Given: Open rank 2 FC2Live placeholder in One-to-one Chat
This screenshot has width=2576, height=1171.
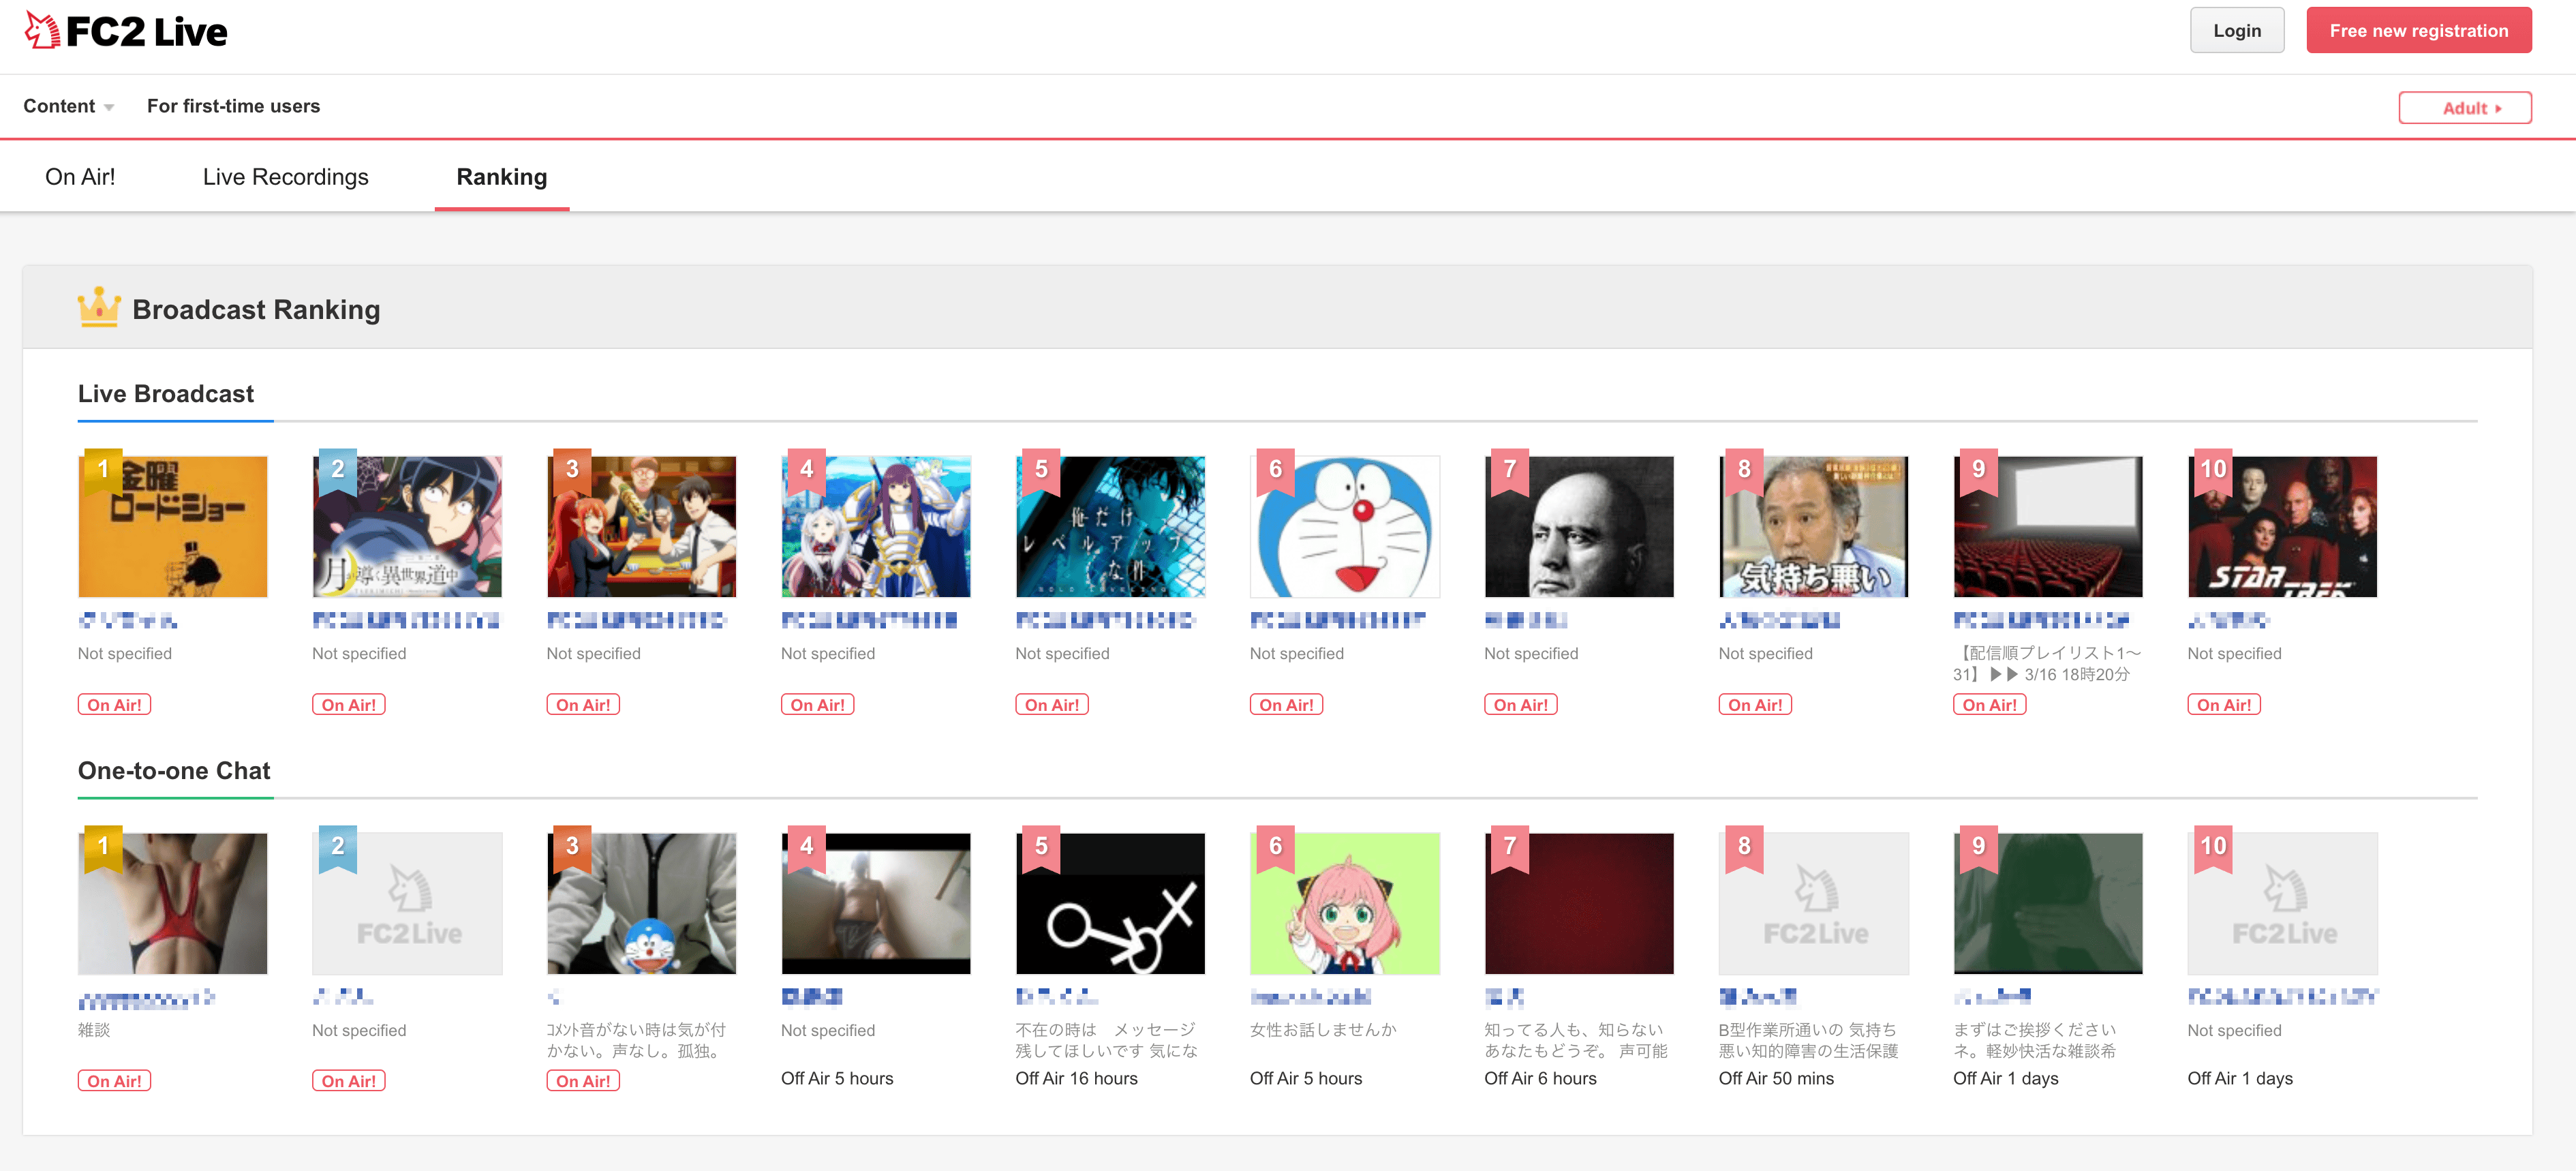Looking at the screenshot, I should (407, 903).
